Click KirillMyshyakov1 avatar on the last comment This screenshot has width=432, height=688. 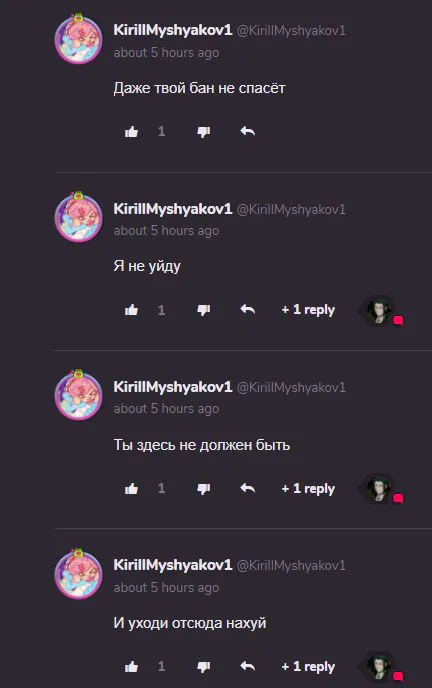[79, 573]
